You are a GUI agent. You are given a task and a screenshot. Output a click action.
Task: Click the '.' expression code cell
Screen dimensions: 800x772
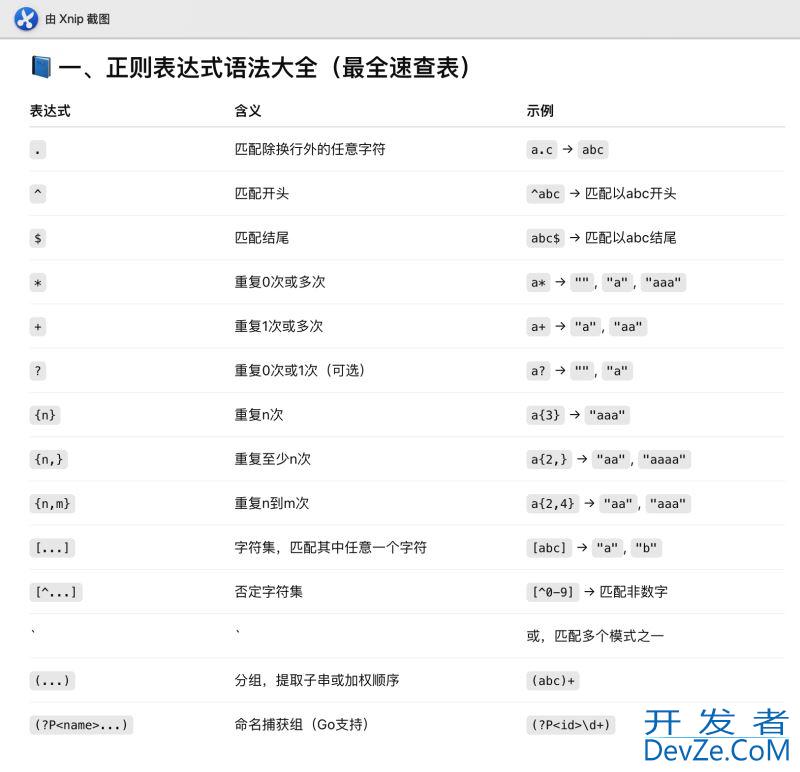[38, 150]
